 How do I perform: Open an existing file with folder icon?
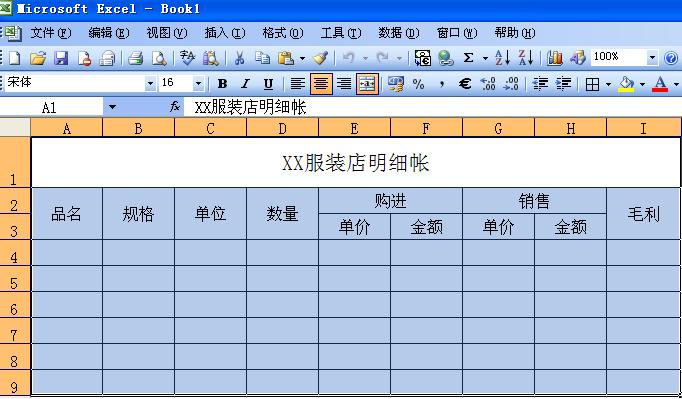pyautogui.click(x=38, y=58)
